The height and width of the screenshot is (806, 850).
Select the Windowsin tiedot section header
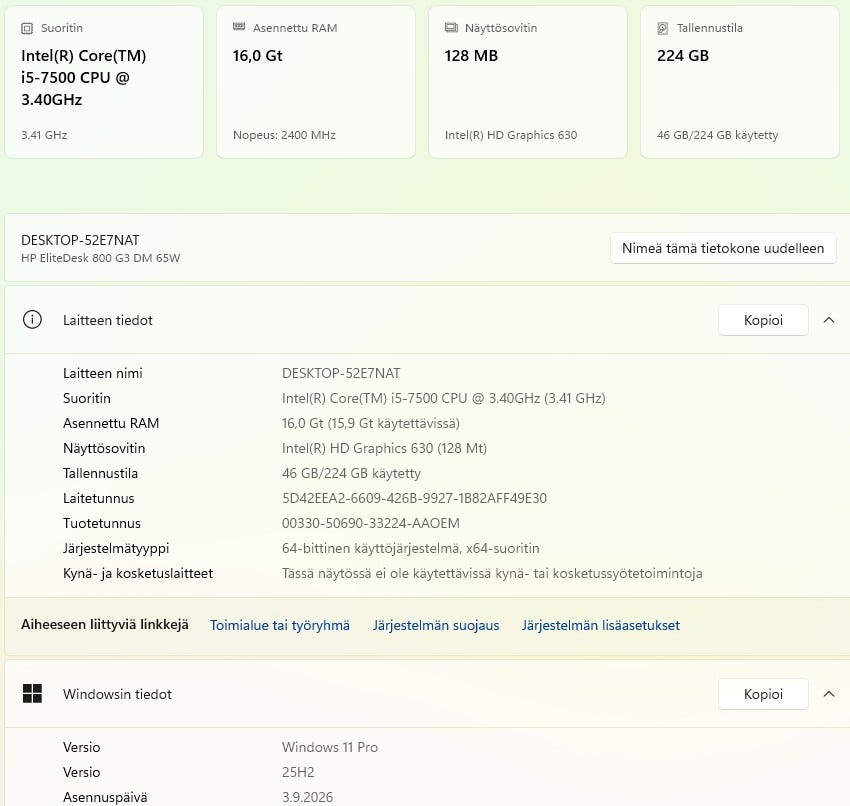pyautogui.click(x=425, y=694)
